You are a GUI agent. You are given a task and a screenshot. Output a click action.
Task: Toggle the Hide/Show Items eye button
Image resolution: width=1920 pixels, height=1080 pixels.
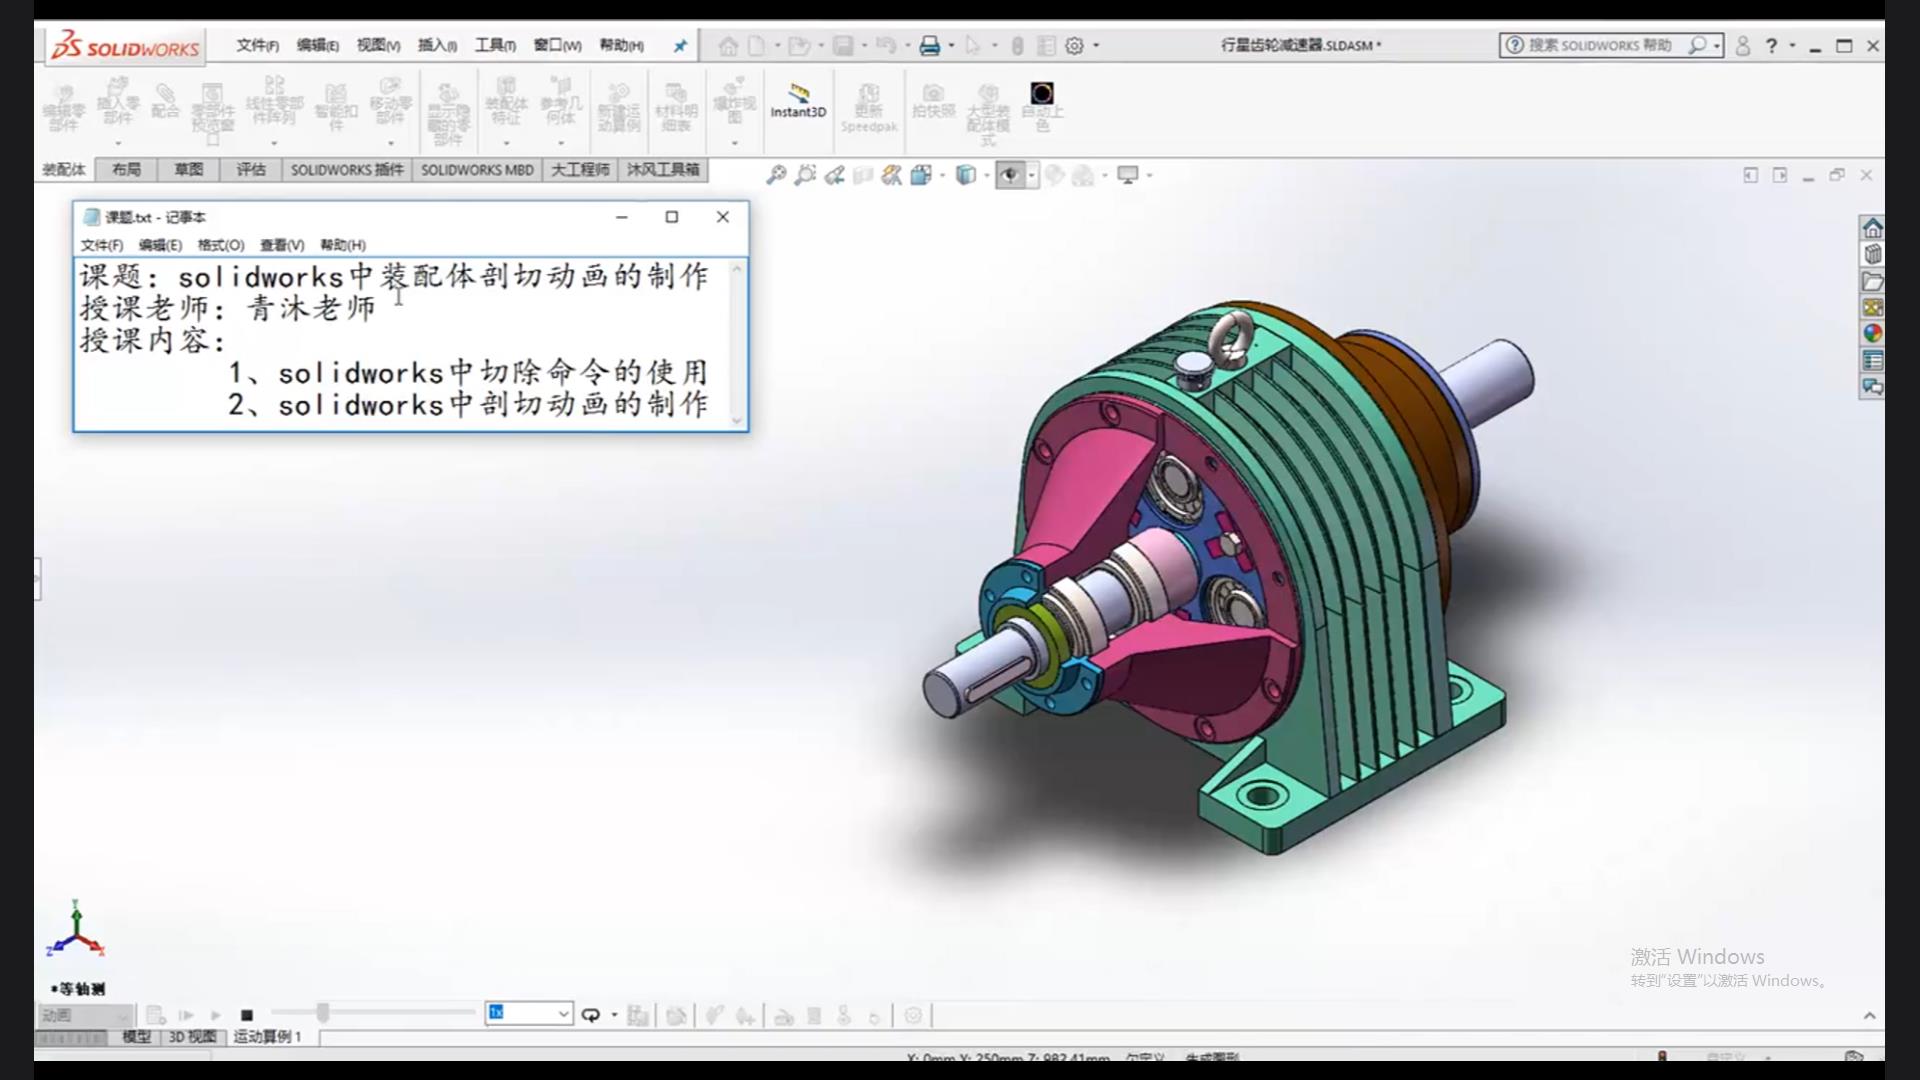coord(1010,175)
